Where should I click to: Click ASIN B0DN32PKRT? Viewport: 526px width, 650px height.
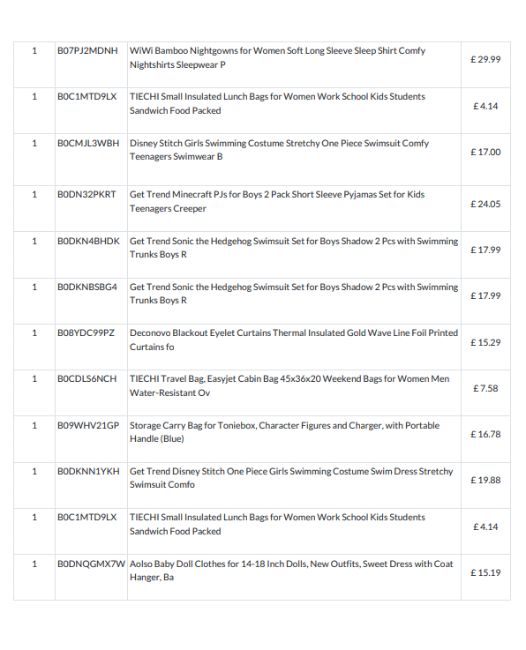[x=87, y=194]
